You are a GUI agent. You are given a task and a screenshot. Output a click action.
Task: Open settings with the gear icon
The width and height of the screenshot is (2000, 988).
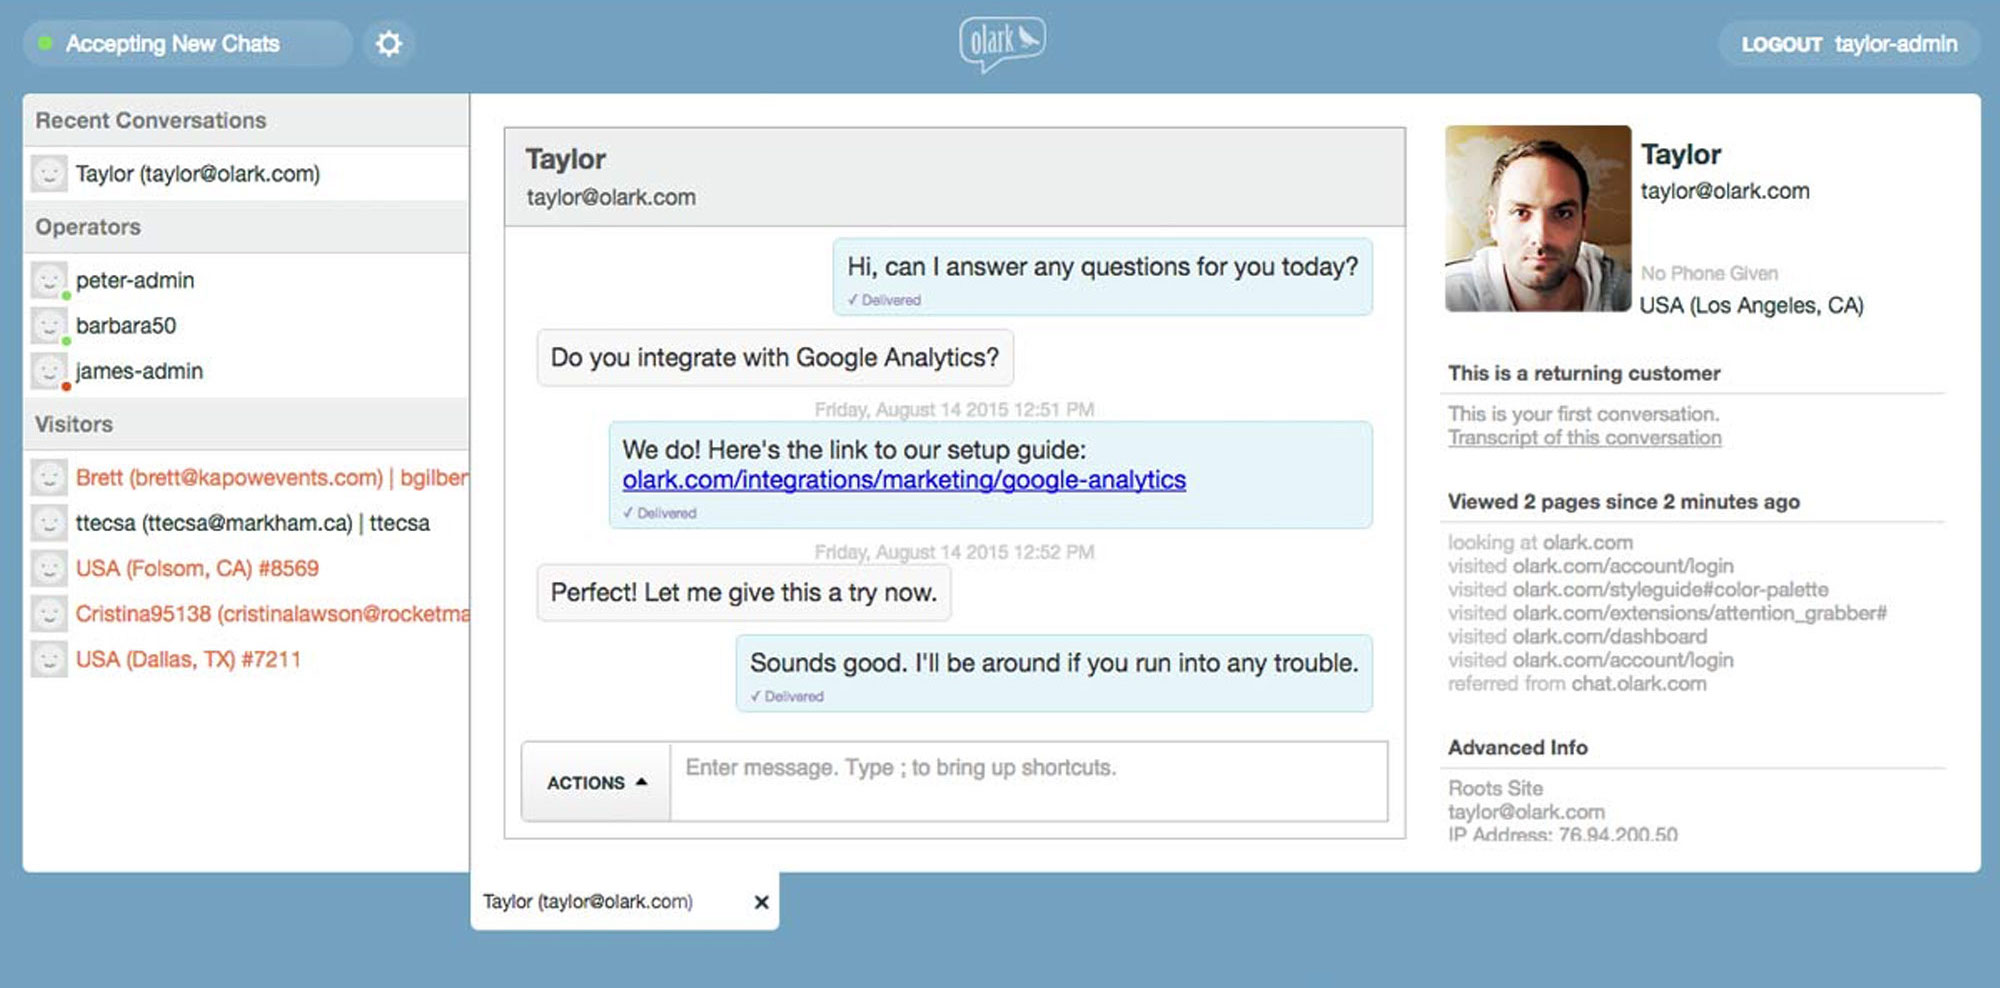[389, 44]
